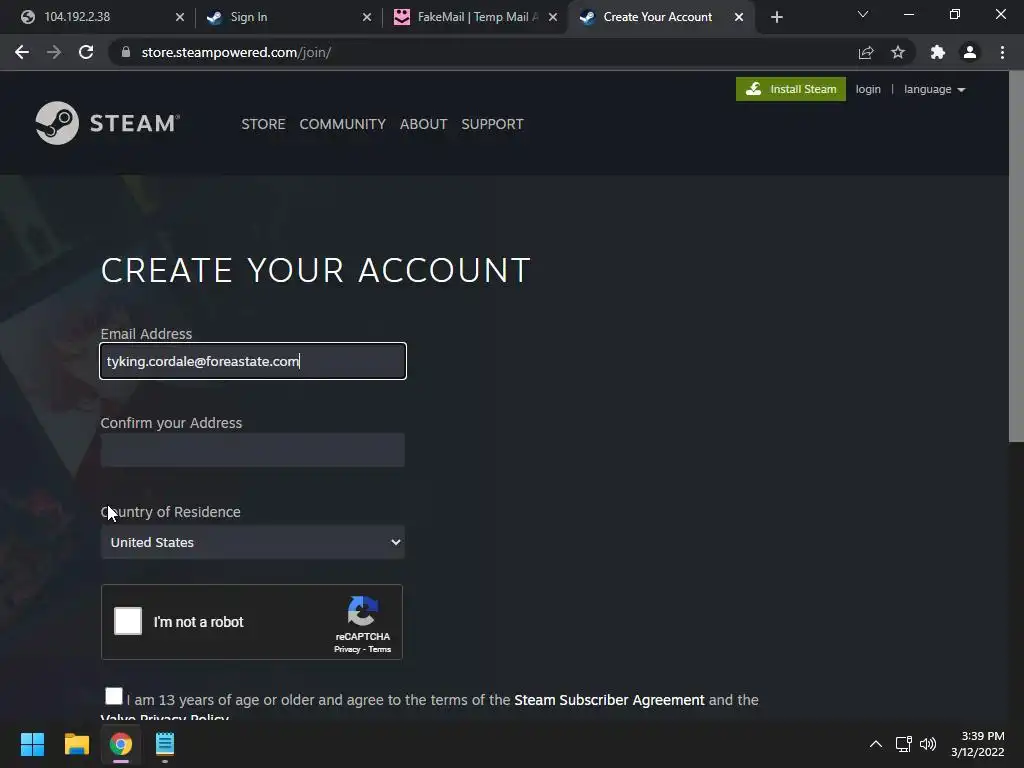The height and width of the screenshot is (768, 1024).
Task: Close the Create Your Account tab
Action: pos(739,17)
